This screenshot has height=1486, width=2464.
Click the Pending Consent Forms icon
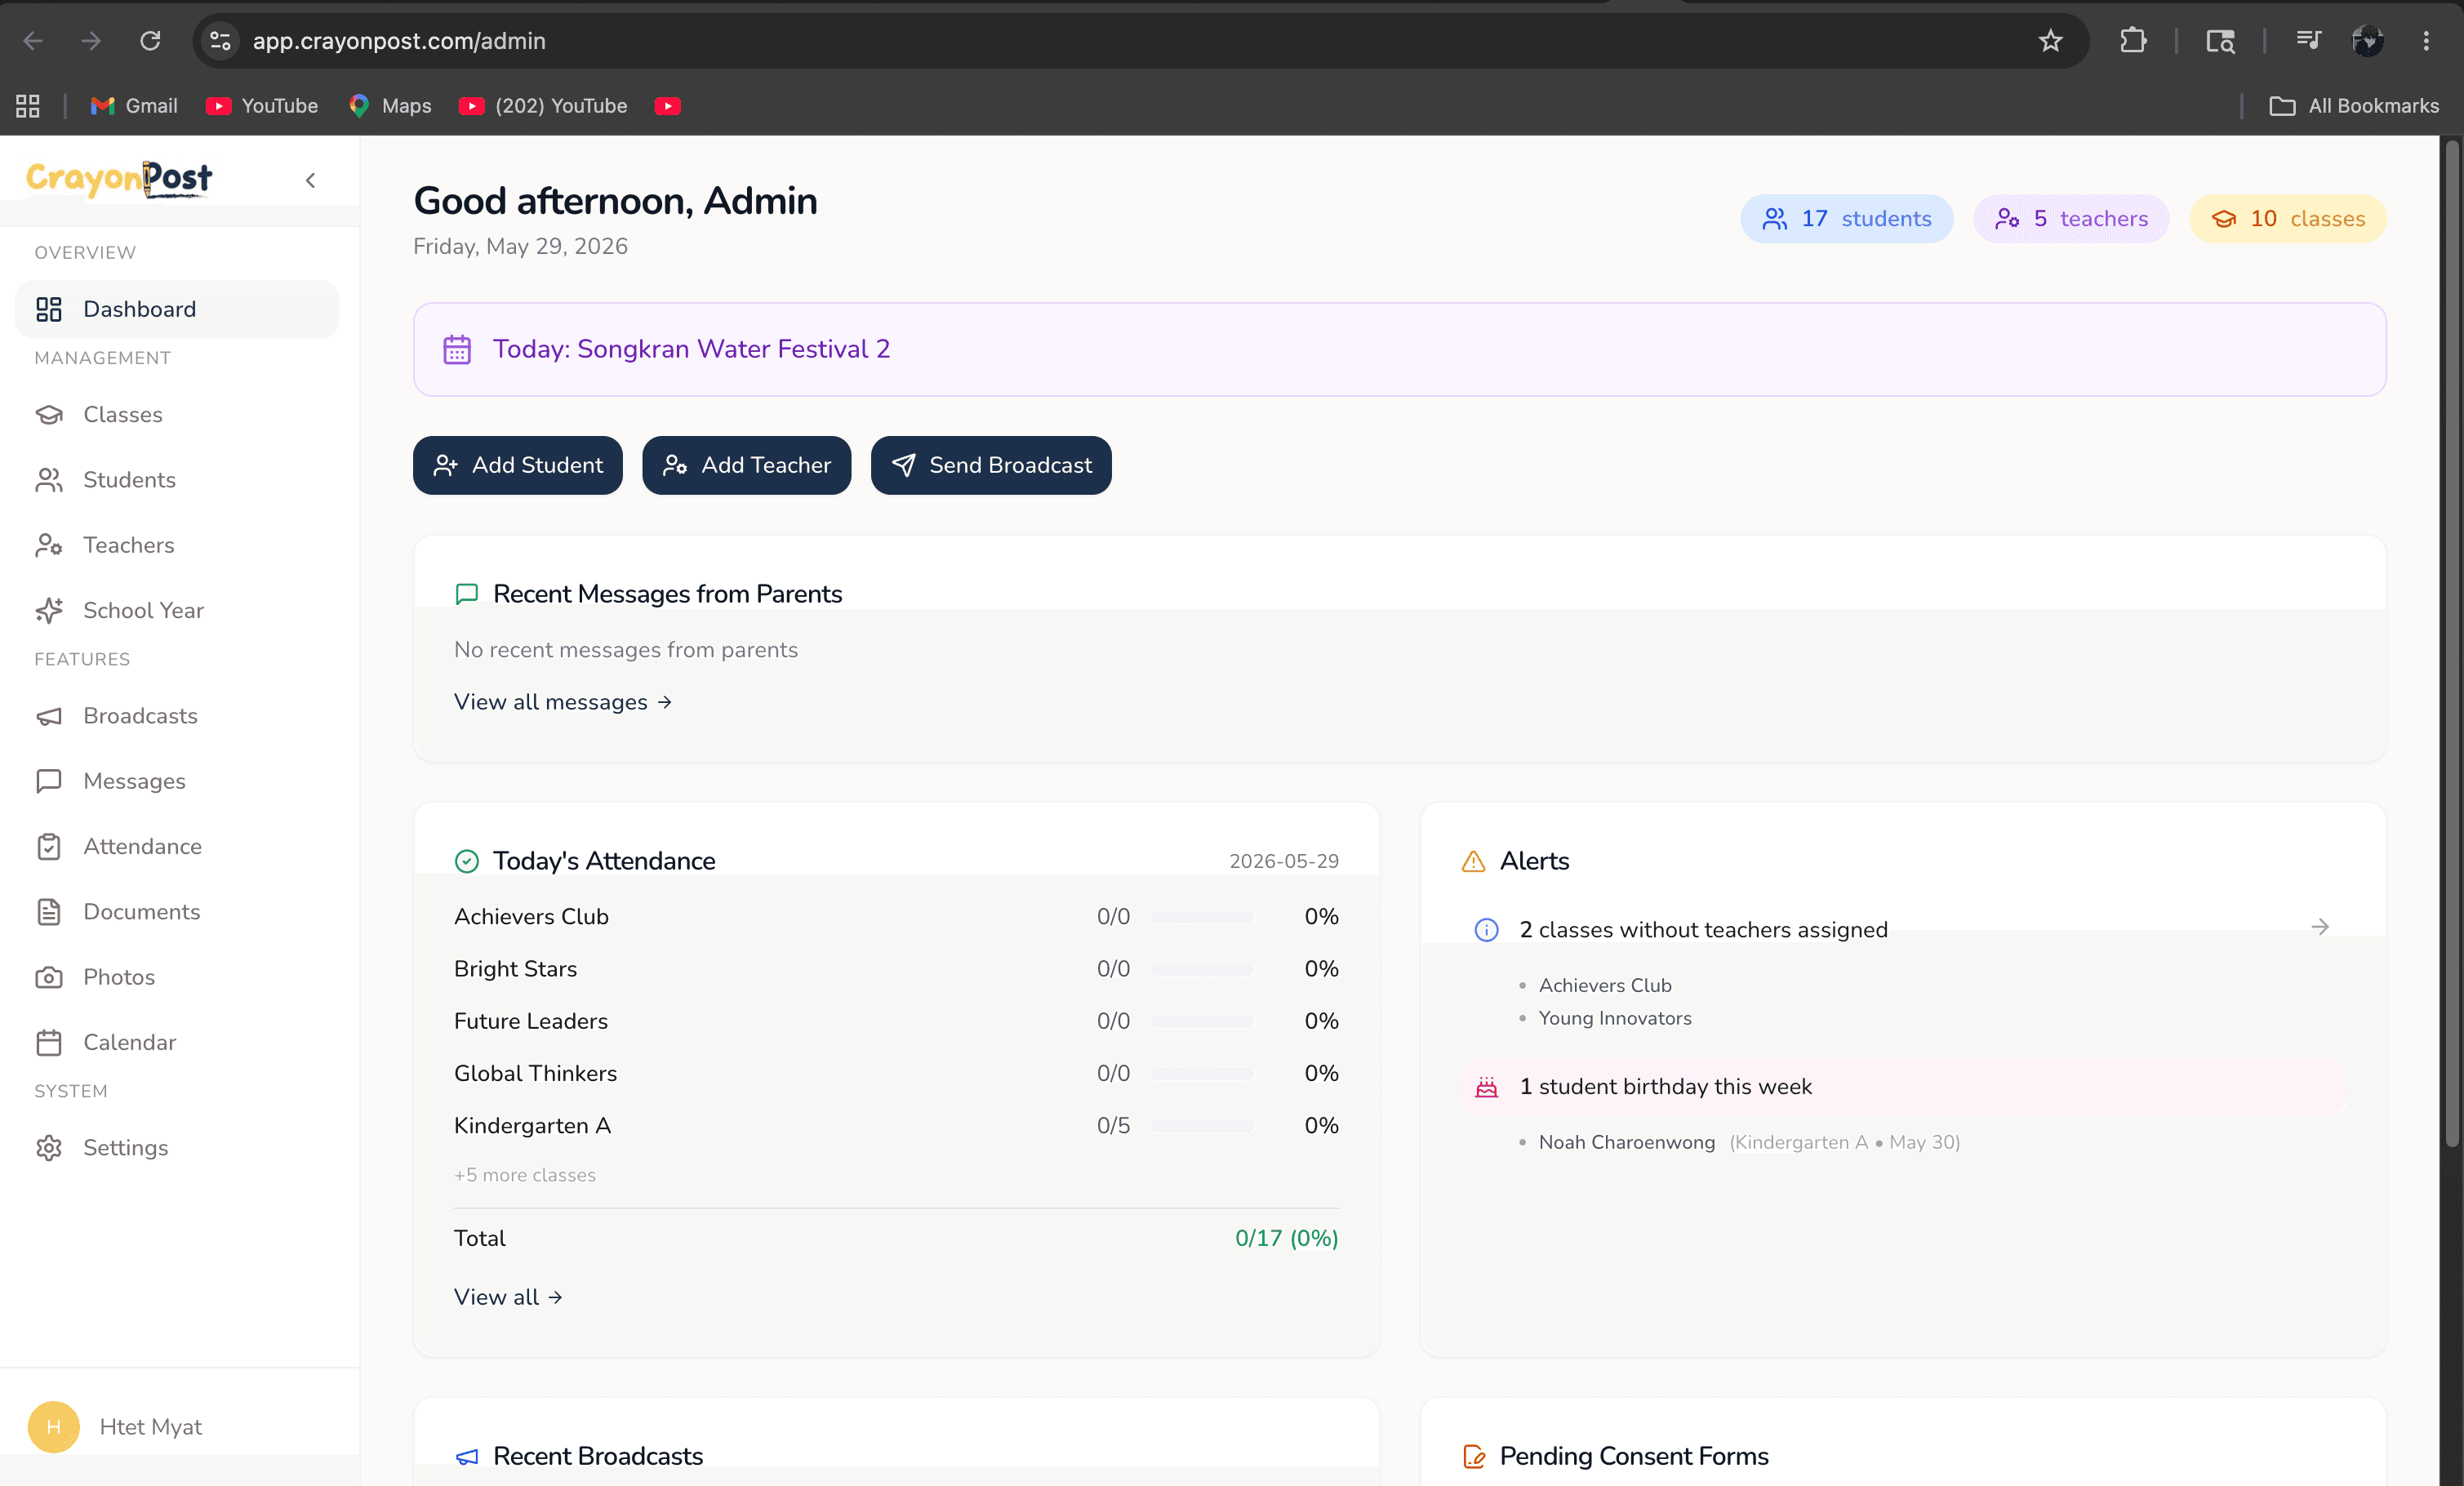[1473, 1457]
